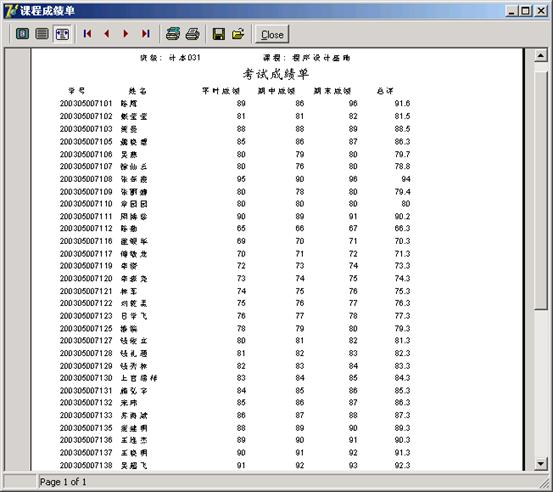Maximize the 课程成绩单 window

tap(525, 11)
